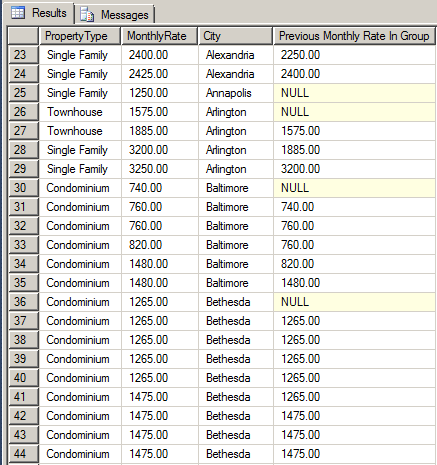This screenshot has height=465, width=437.
Task: Click MonthlyRate cell 2400.00 in row 23
Action: tap(160, 55)
